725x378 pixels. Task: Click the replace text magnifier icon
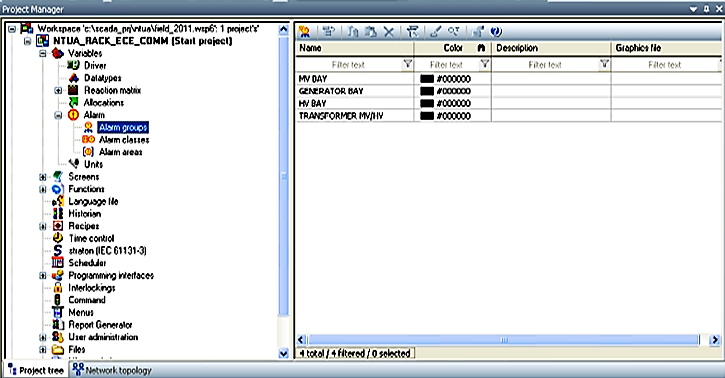454,31
